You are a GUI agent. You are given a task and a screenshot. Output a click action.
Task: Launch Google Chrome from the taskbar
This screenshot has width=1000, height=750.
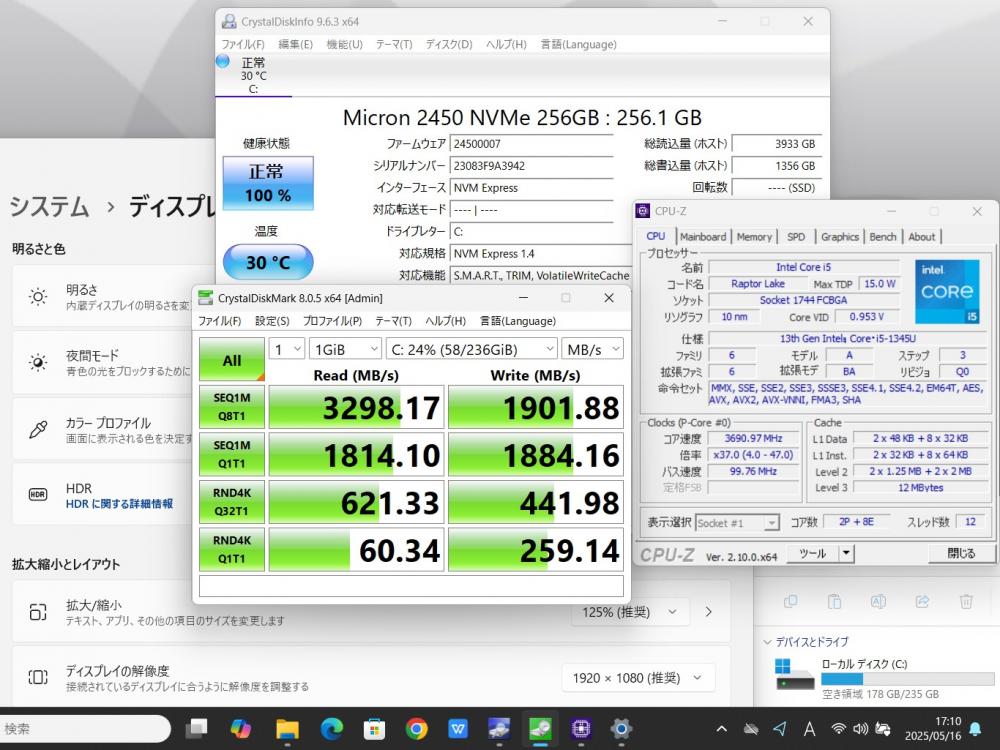coord(416,728)
